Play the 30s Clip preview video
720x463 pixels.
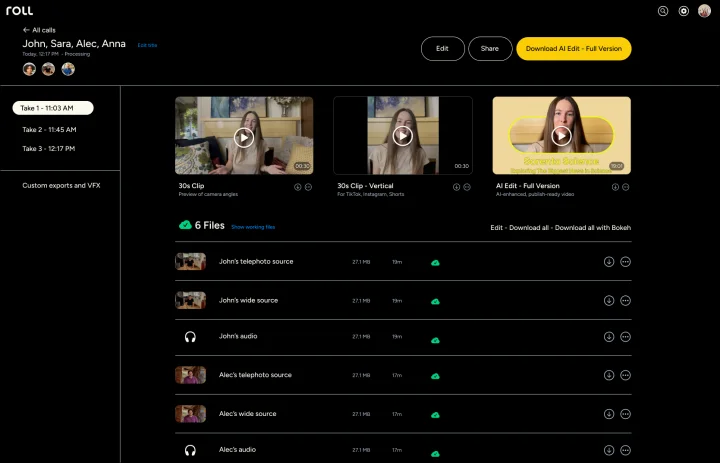coord(244,137)
